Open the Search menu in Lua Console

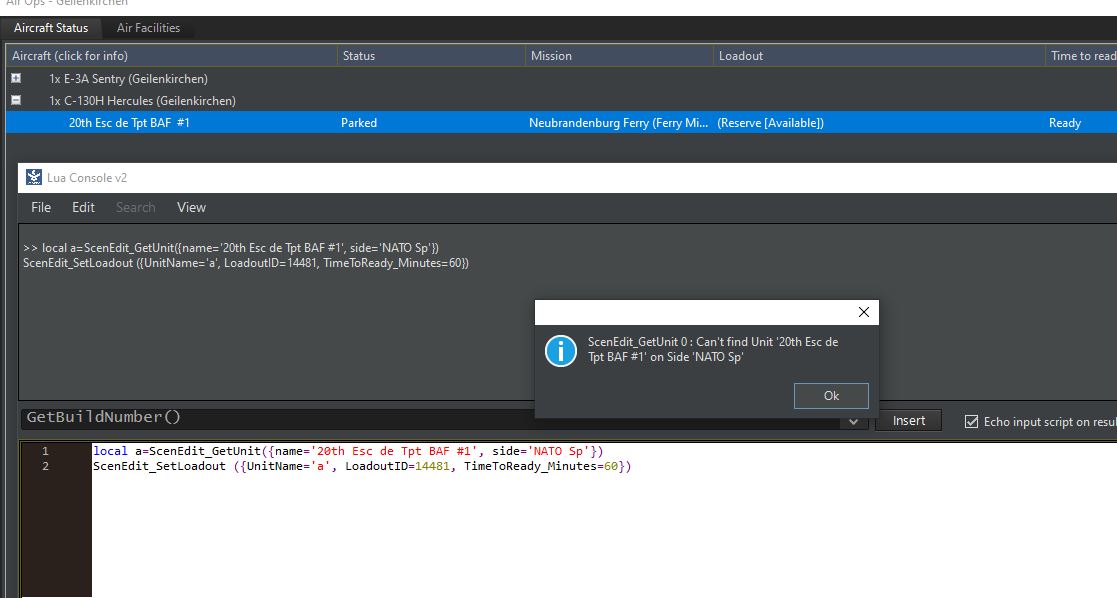tap(135, 207)
